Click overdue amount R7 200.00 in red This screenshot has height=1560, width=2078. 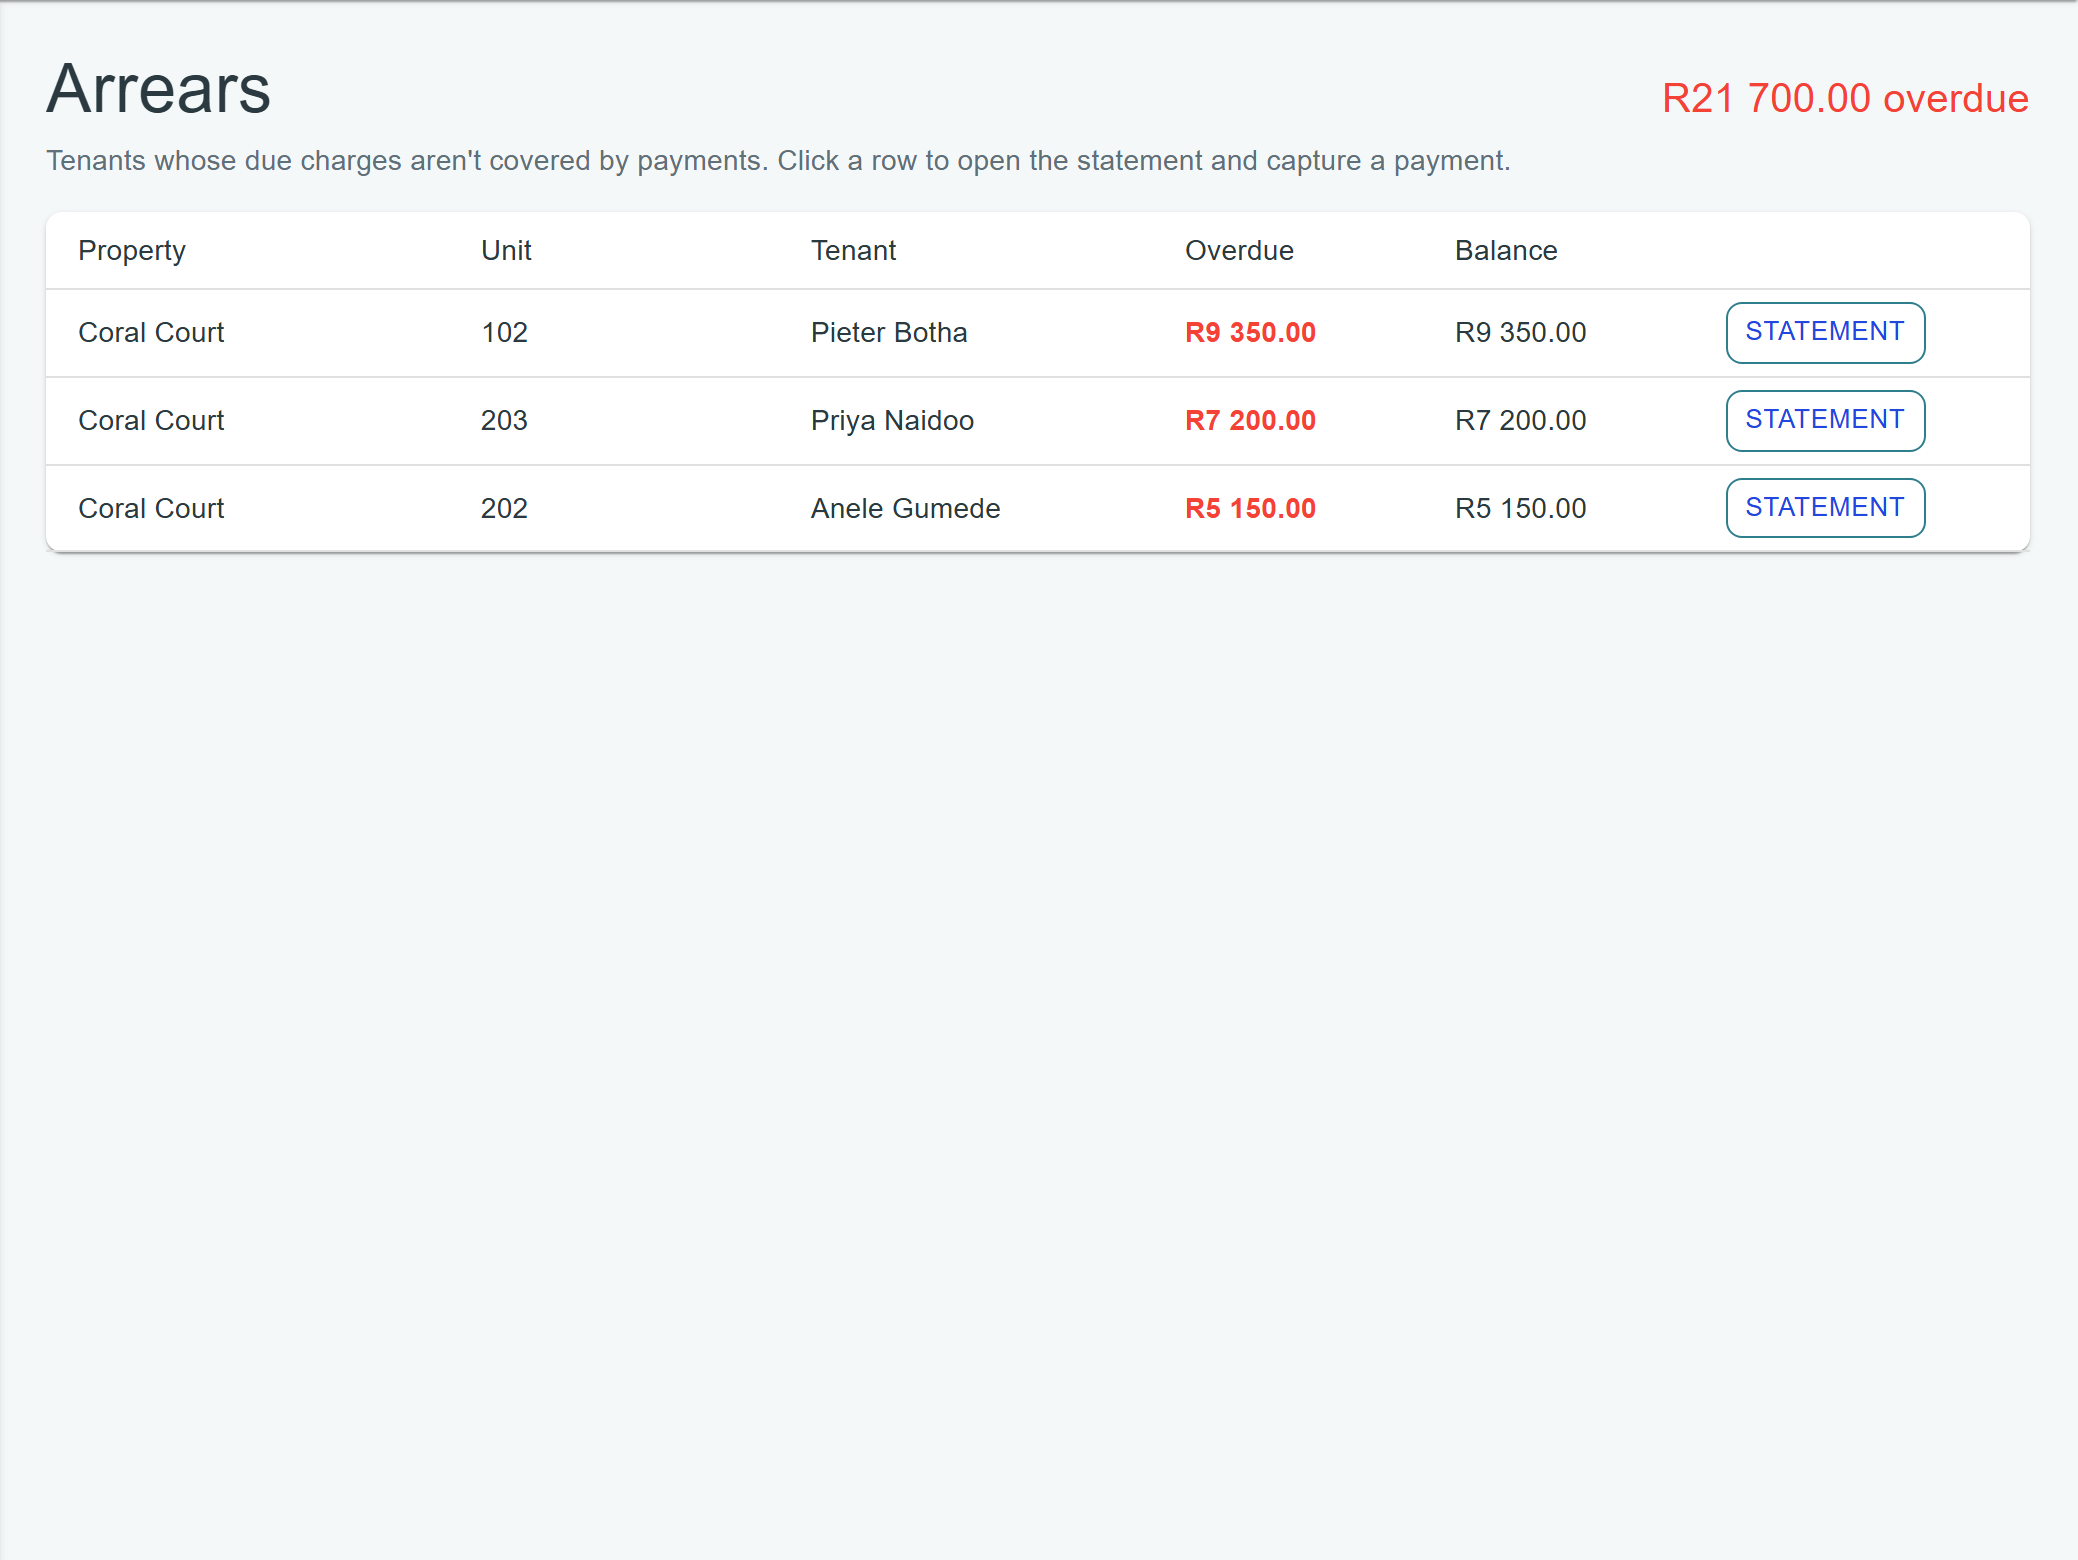(x=1250, y=420)
